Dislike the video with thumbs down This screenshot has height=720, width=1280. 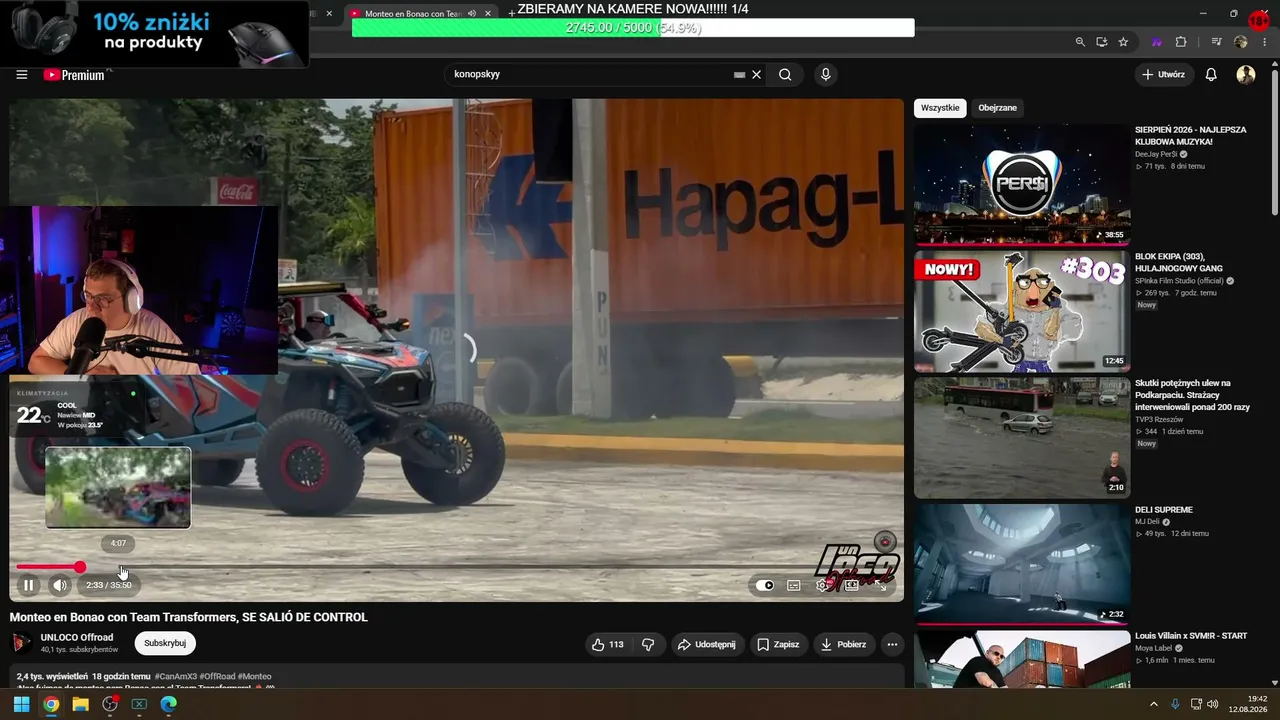(648, 645)
